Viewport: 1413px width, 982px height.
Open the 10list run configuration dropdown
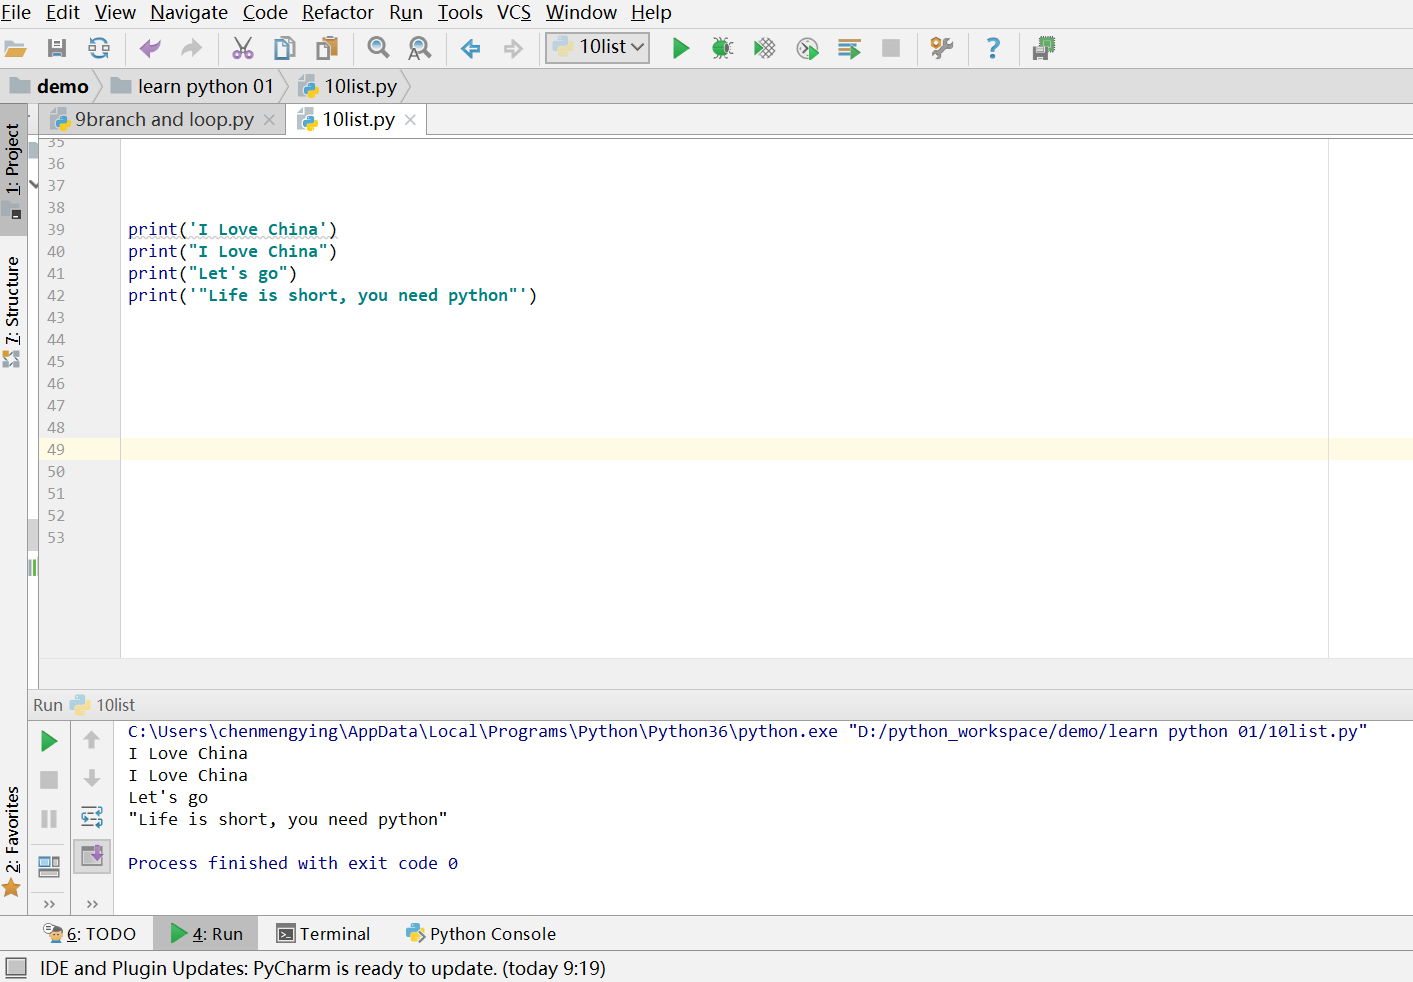coord(598,47)
